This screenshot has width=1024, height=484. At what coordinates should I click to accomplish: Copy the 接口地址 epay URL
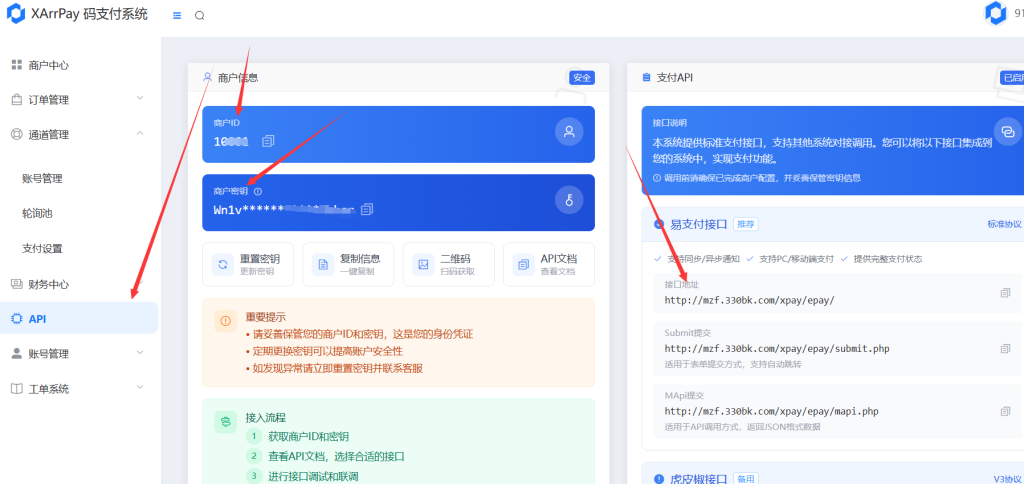point(1005,293)
